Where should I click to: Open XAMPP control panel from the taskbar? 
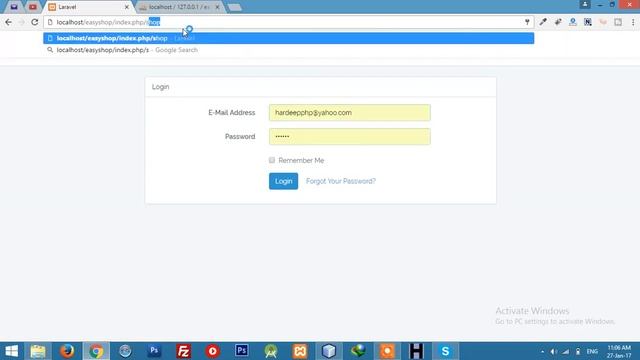300,351
